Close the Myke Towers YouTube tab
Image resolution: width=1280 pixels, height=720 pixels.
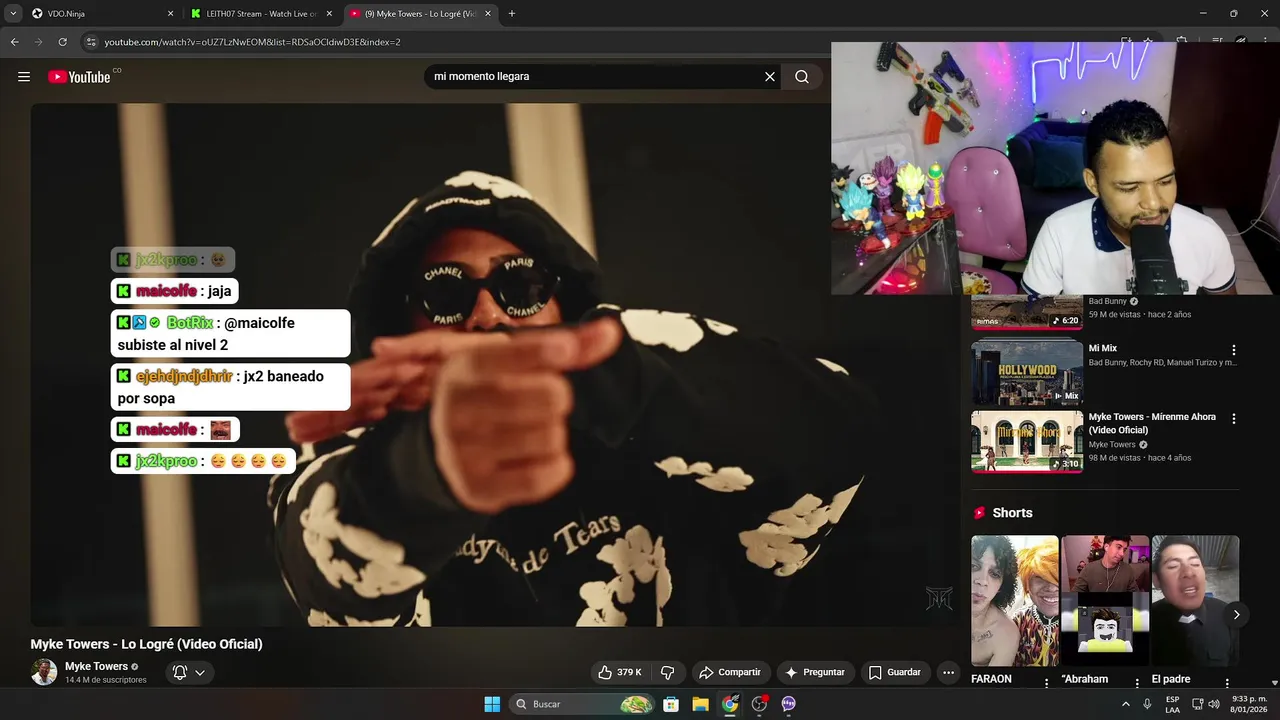488,14
